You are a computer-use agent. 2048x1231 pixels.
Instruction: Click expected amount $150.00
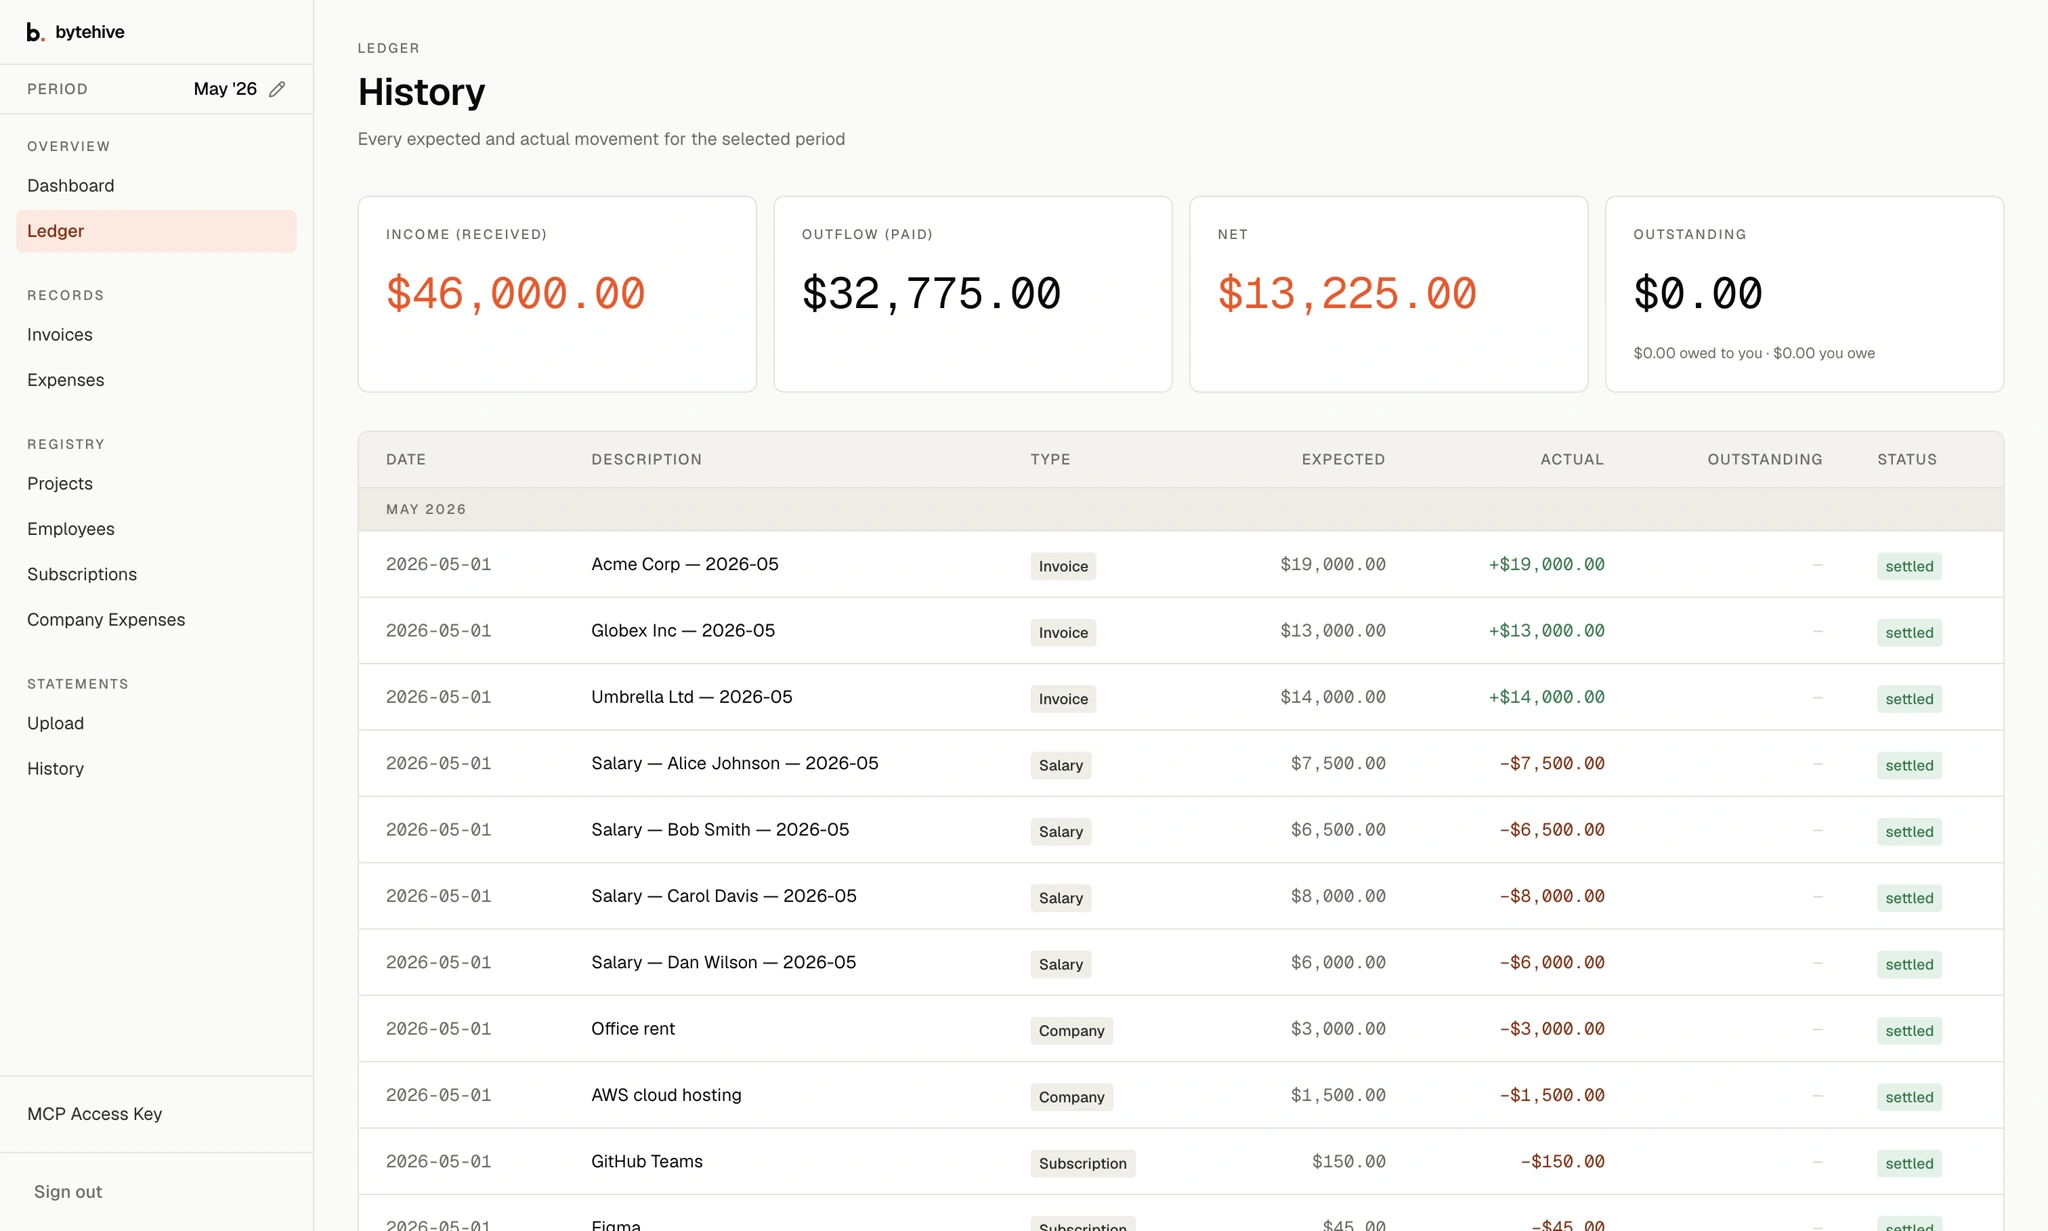1349,1162
